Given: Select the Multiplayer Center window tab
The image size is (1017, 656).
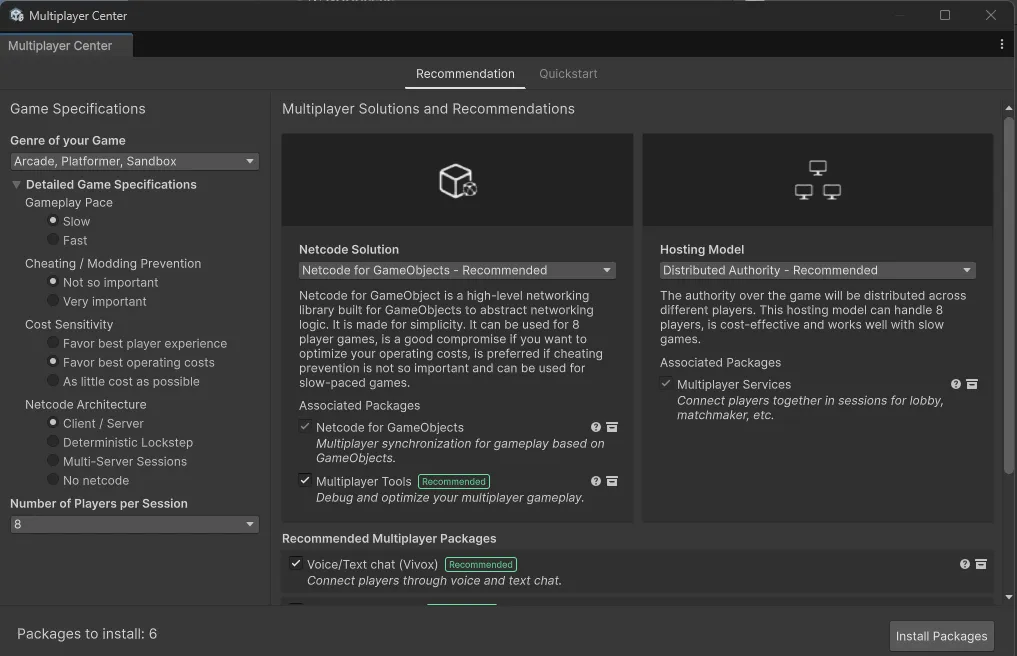Looking at the screenshot, I should pyautogui.click(x=66, y=45).
